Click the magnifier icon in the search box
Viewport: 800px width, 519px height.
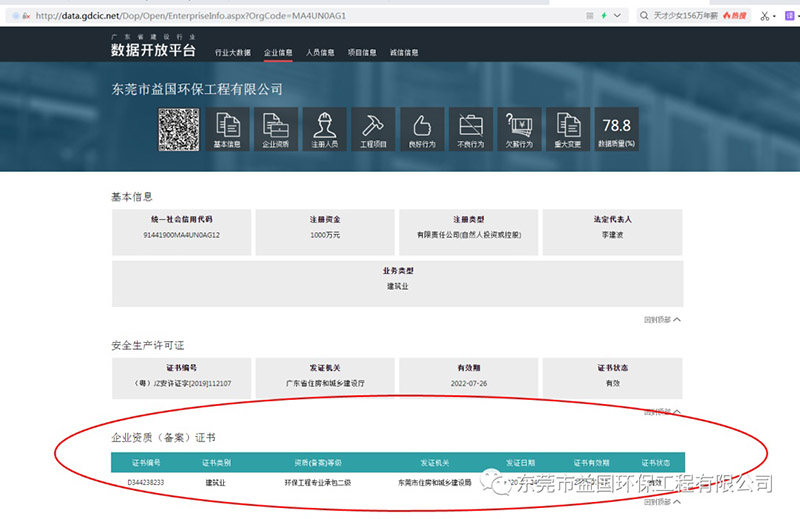coord(644,16)
